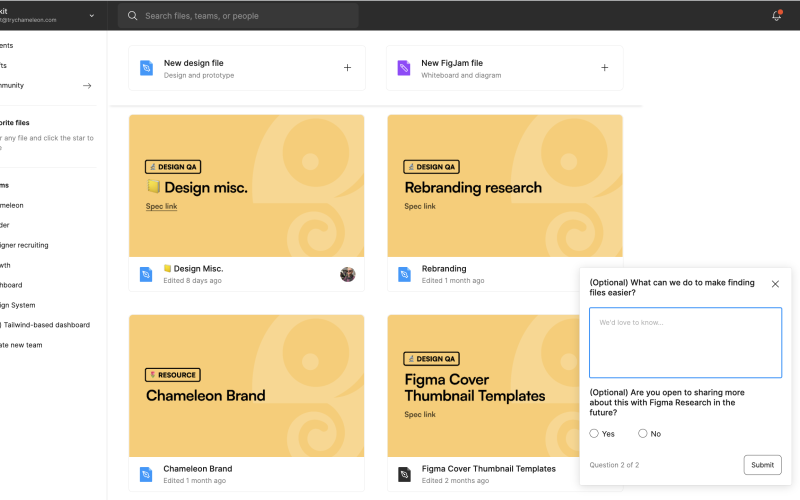Click the plus on New FigJam file
800x500 pixels.
pyautogui.click(x=605, y=68)
